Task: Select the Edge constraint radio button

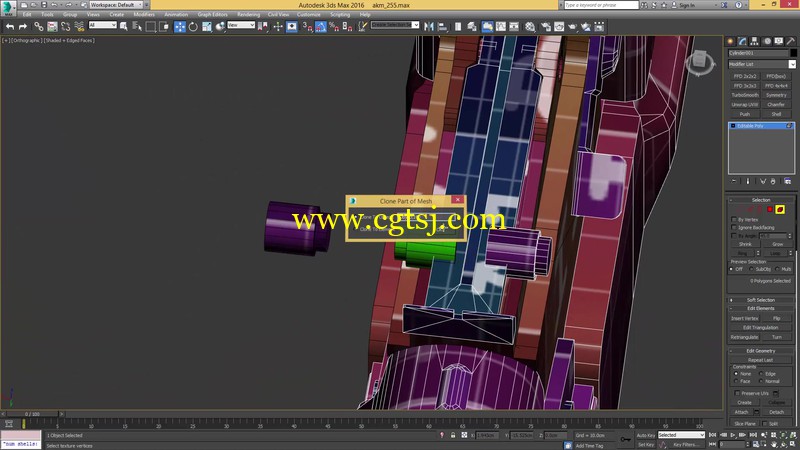Action: click(761, 374)
